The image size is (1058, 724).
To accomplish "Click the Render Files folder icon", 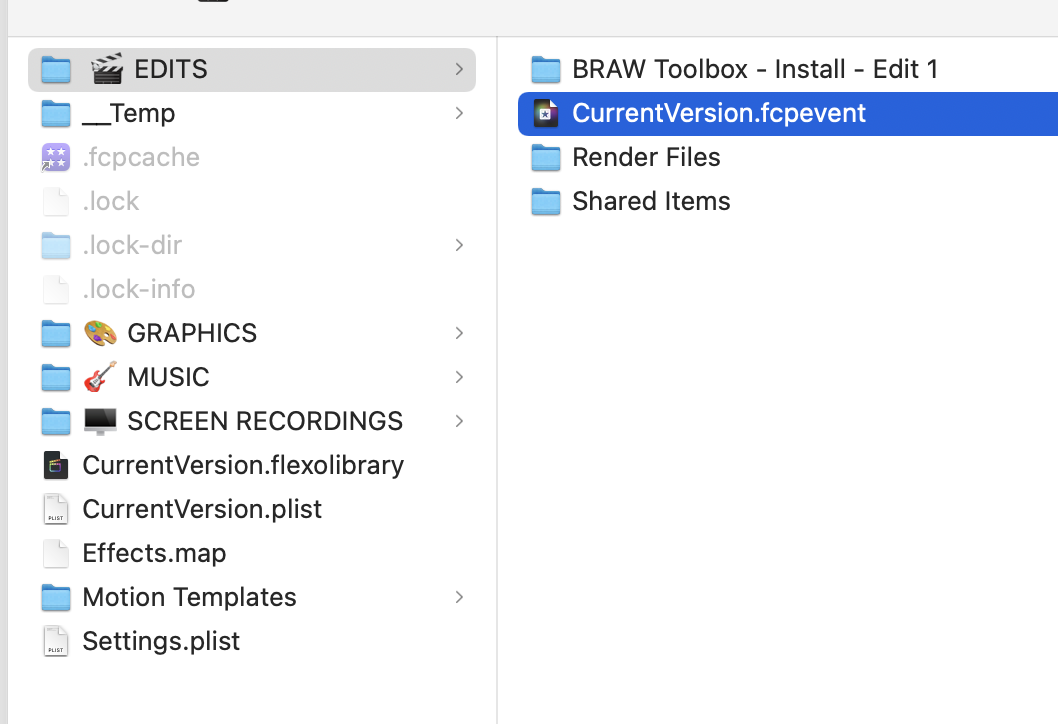I will (545, 157).
